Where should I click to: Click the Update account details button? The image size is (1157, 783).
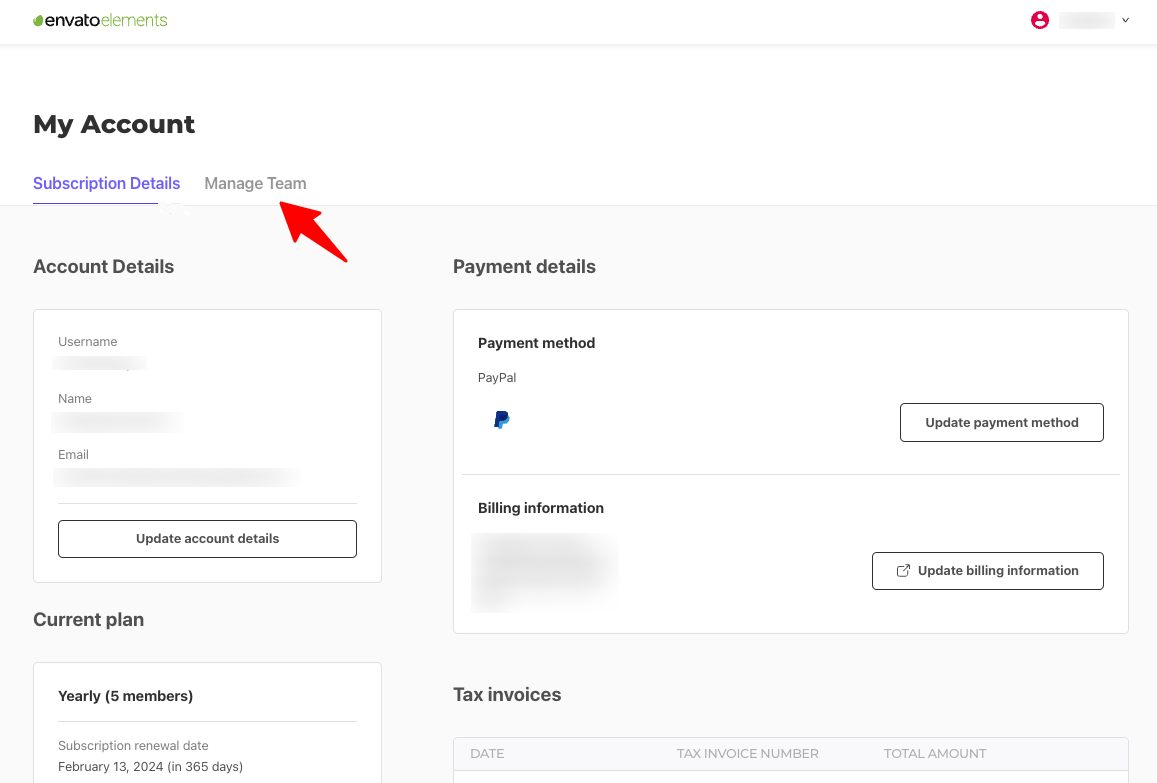click(207, 538)
